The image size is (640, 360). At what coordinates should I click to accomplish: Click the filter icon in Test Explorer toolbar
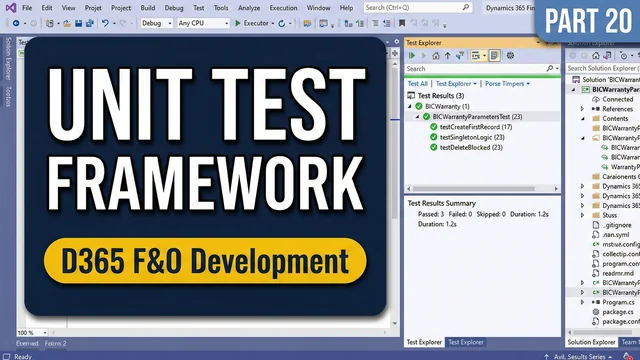tap(460, 56)
